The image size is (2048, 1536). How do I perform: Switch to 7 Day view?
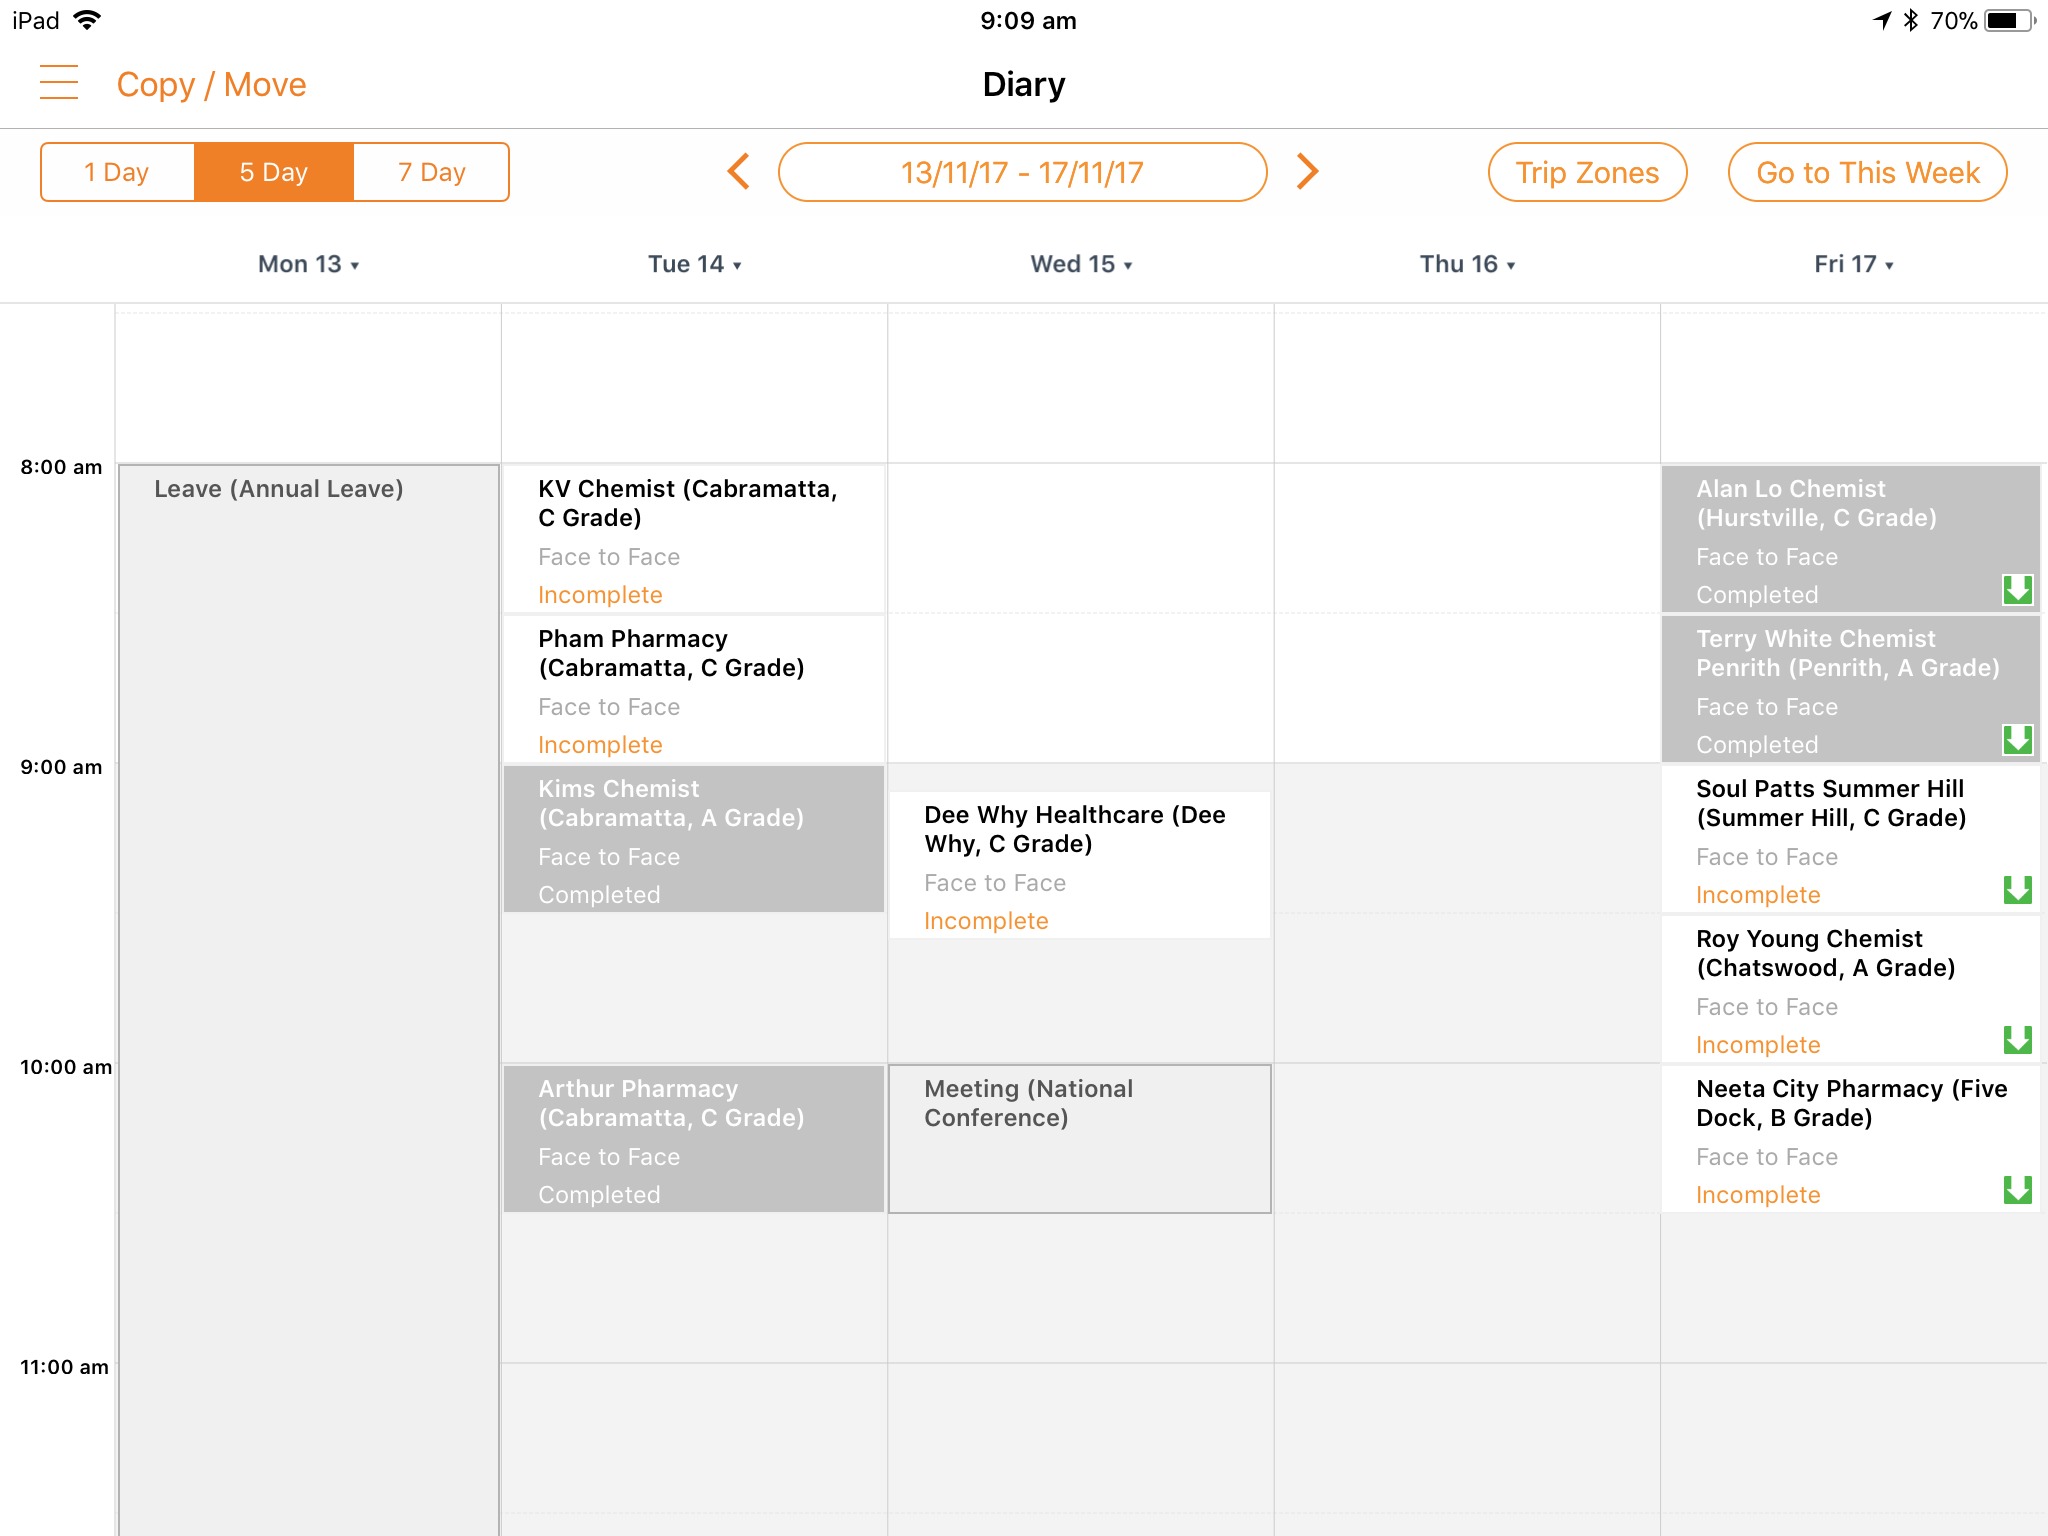pos(431,172)
